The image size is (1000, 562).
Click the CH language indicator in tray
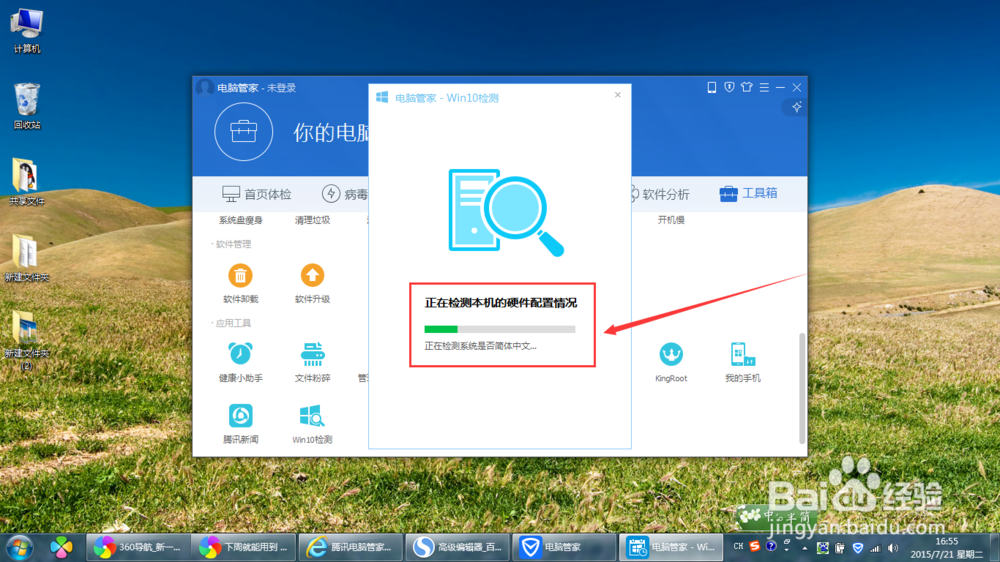(738, 547)
